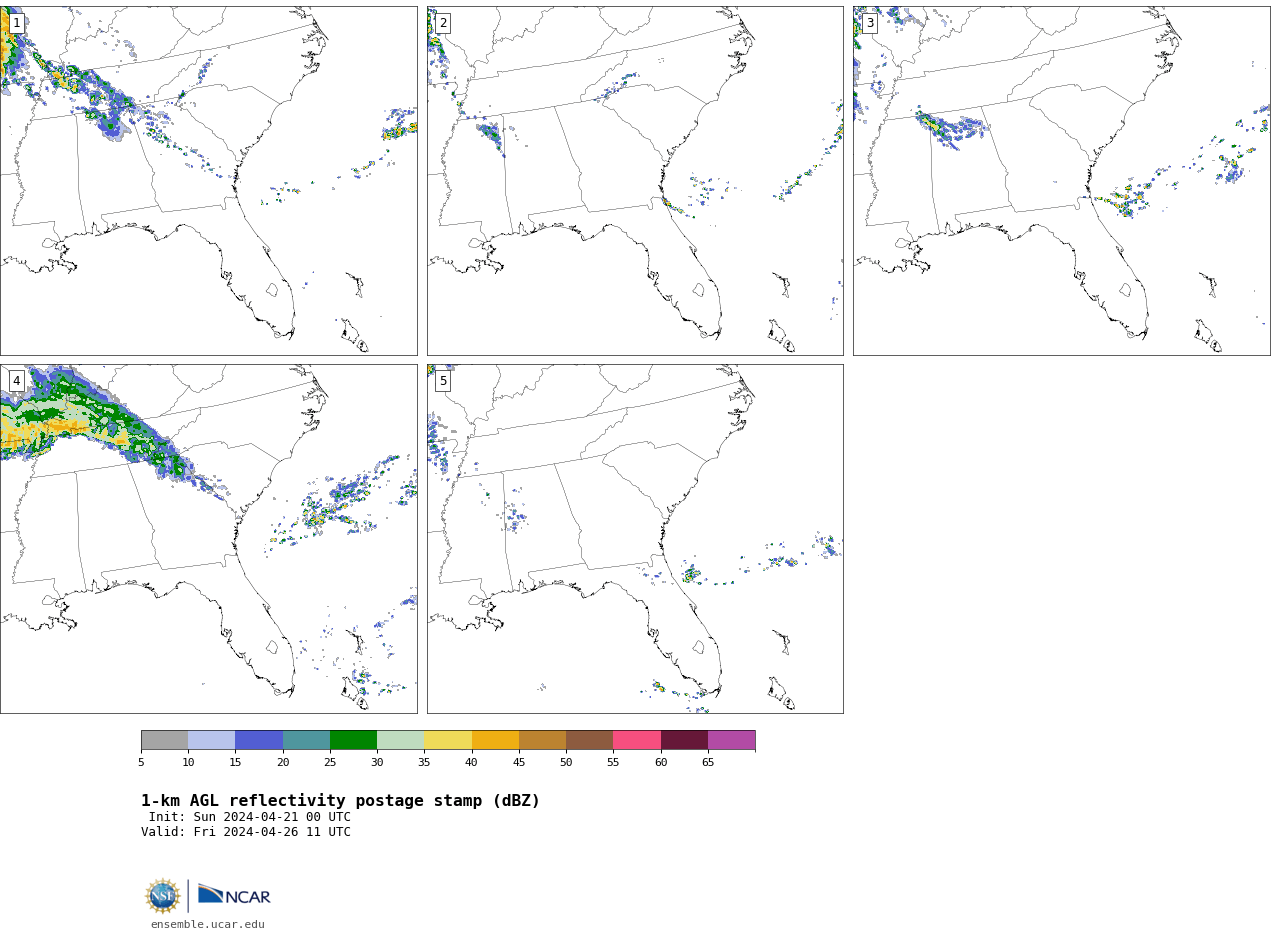
Task: Click the orange 40-45 dBZ swatch
Action: pos(495,740)
